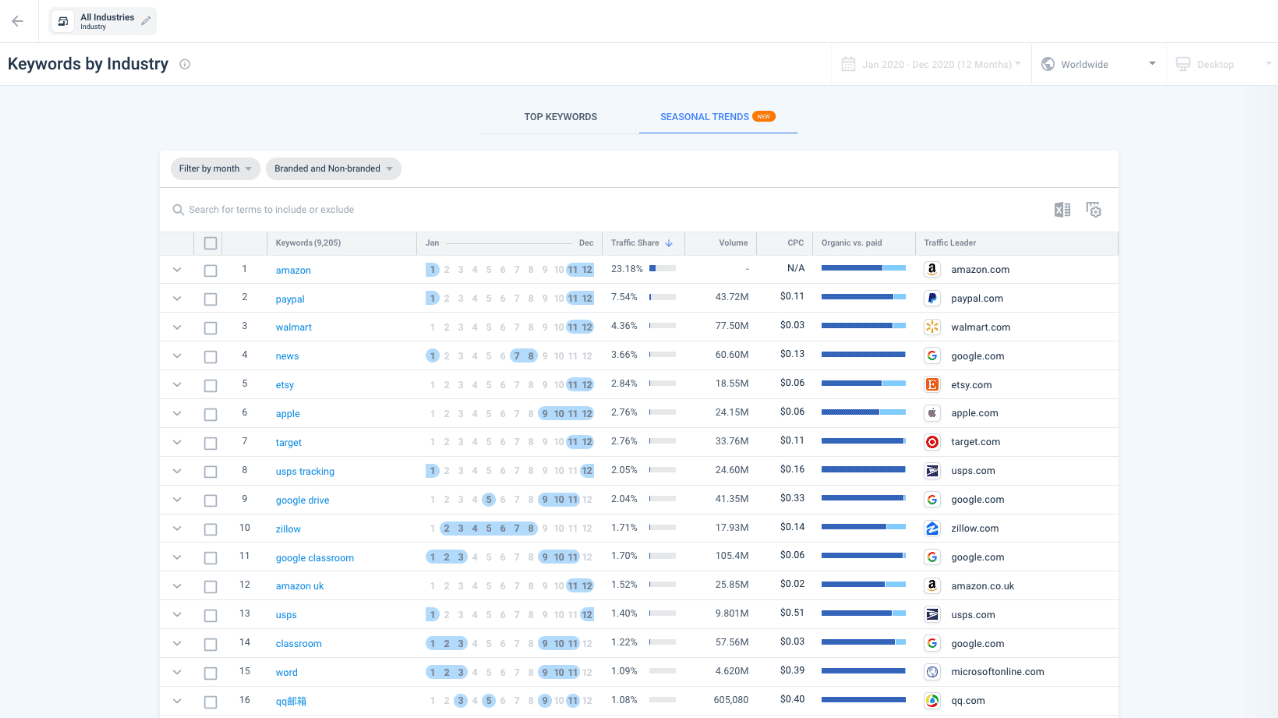
Task: Open the zillow keyword link
Action: [x=288, y=529]
